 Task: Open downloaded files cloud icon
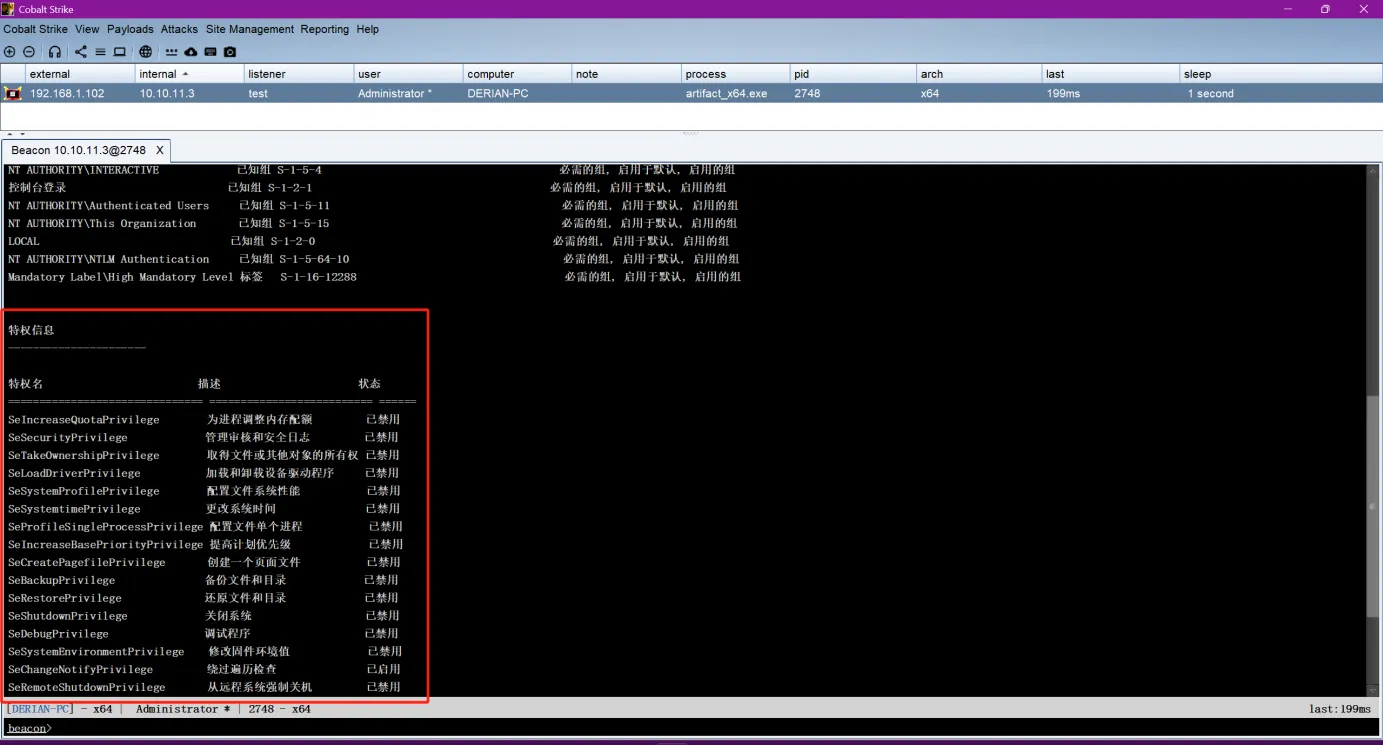tap(191, 52)
